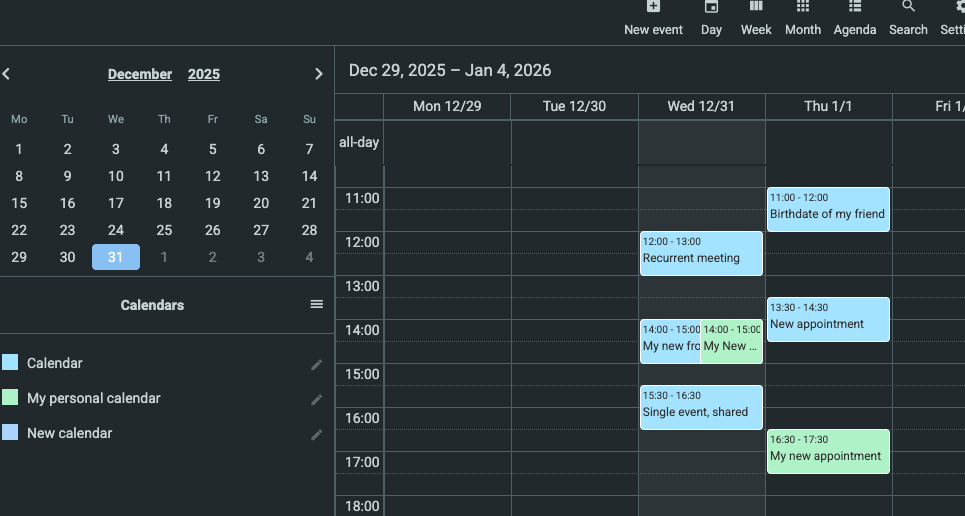Screen dimensions: 965x516
Task: Go to previous month in mini calendar
Action: tap(6, 74)
